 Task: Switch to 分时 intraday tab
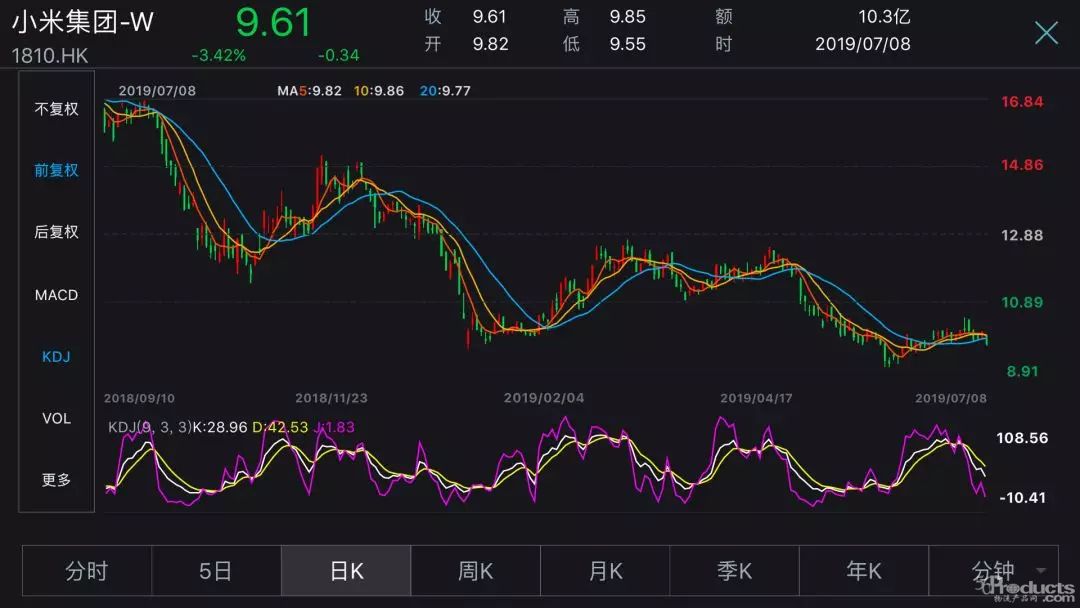click(86, 571)
